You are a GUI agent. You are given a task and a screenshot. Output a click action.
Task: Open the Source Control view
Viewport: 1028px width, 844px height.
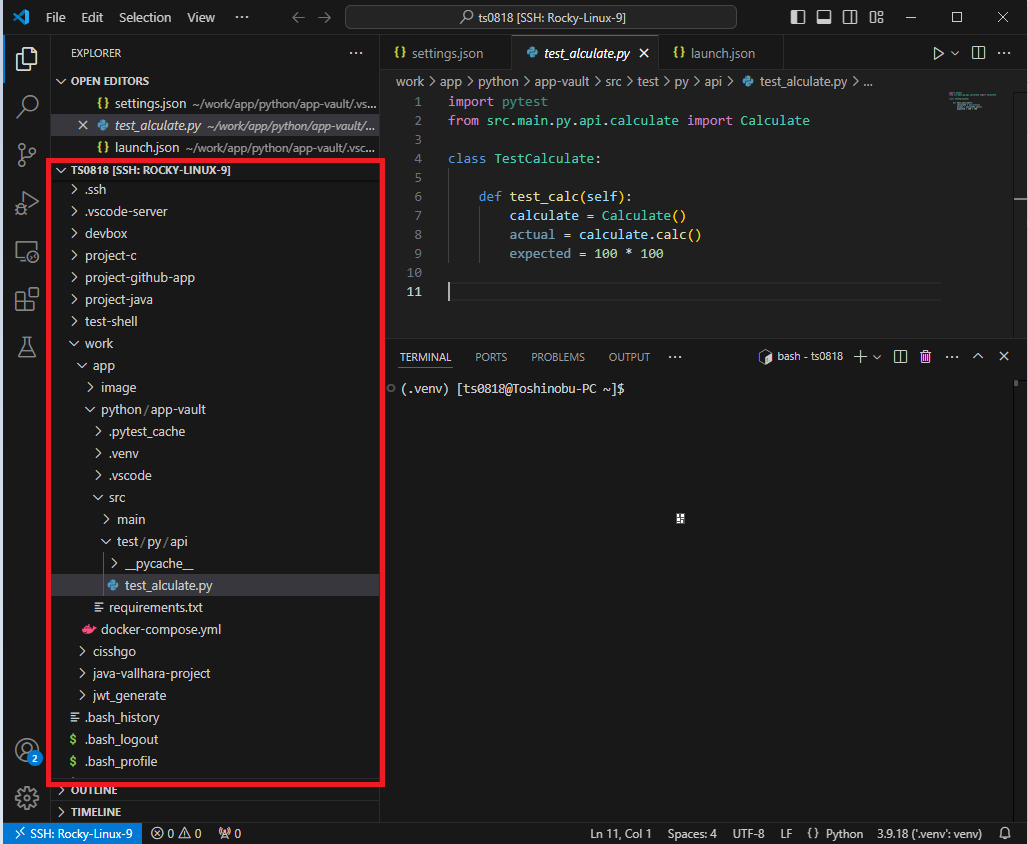coord(27,156)
